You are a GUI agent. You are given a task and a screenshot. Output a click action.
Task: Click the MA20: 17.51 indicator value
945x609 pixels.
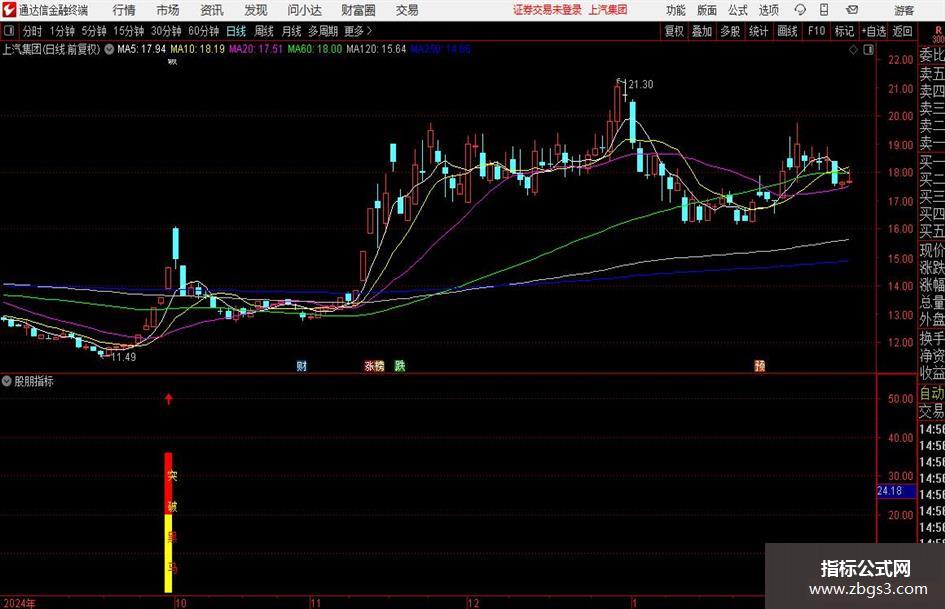256,49
